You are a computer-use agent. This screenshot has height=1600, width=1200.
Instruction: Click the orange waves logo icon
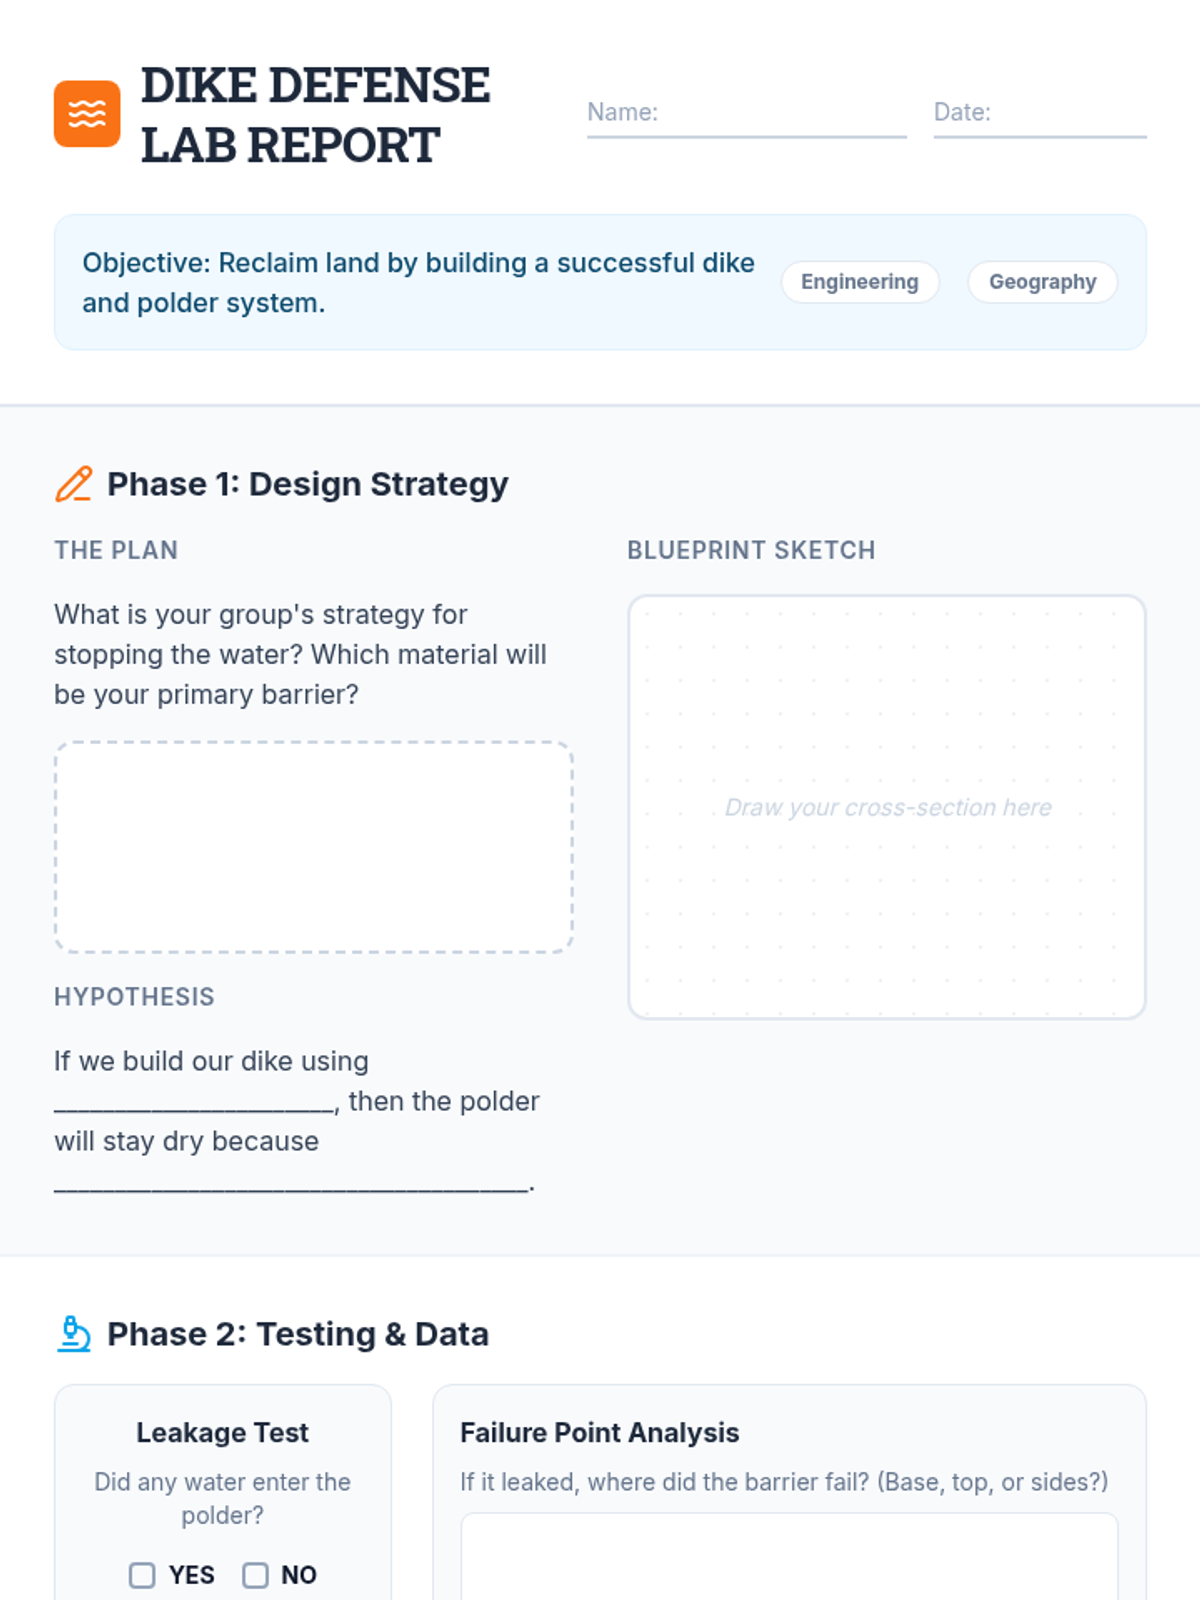tap(87, 114)
